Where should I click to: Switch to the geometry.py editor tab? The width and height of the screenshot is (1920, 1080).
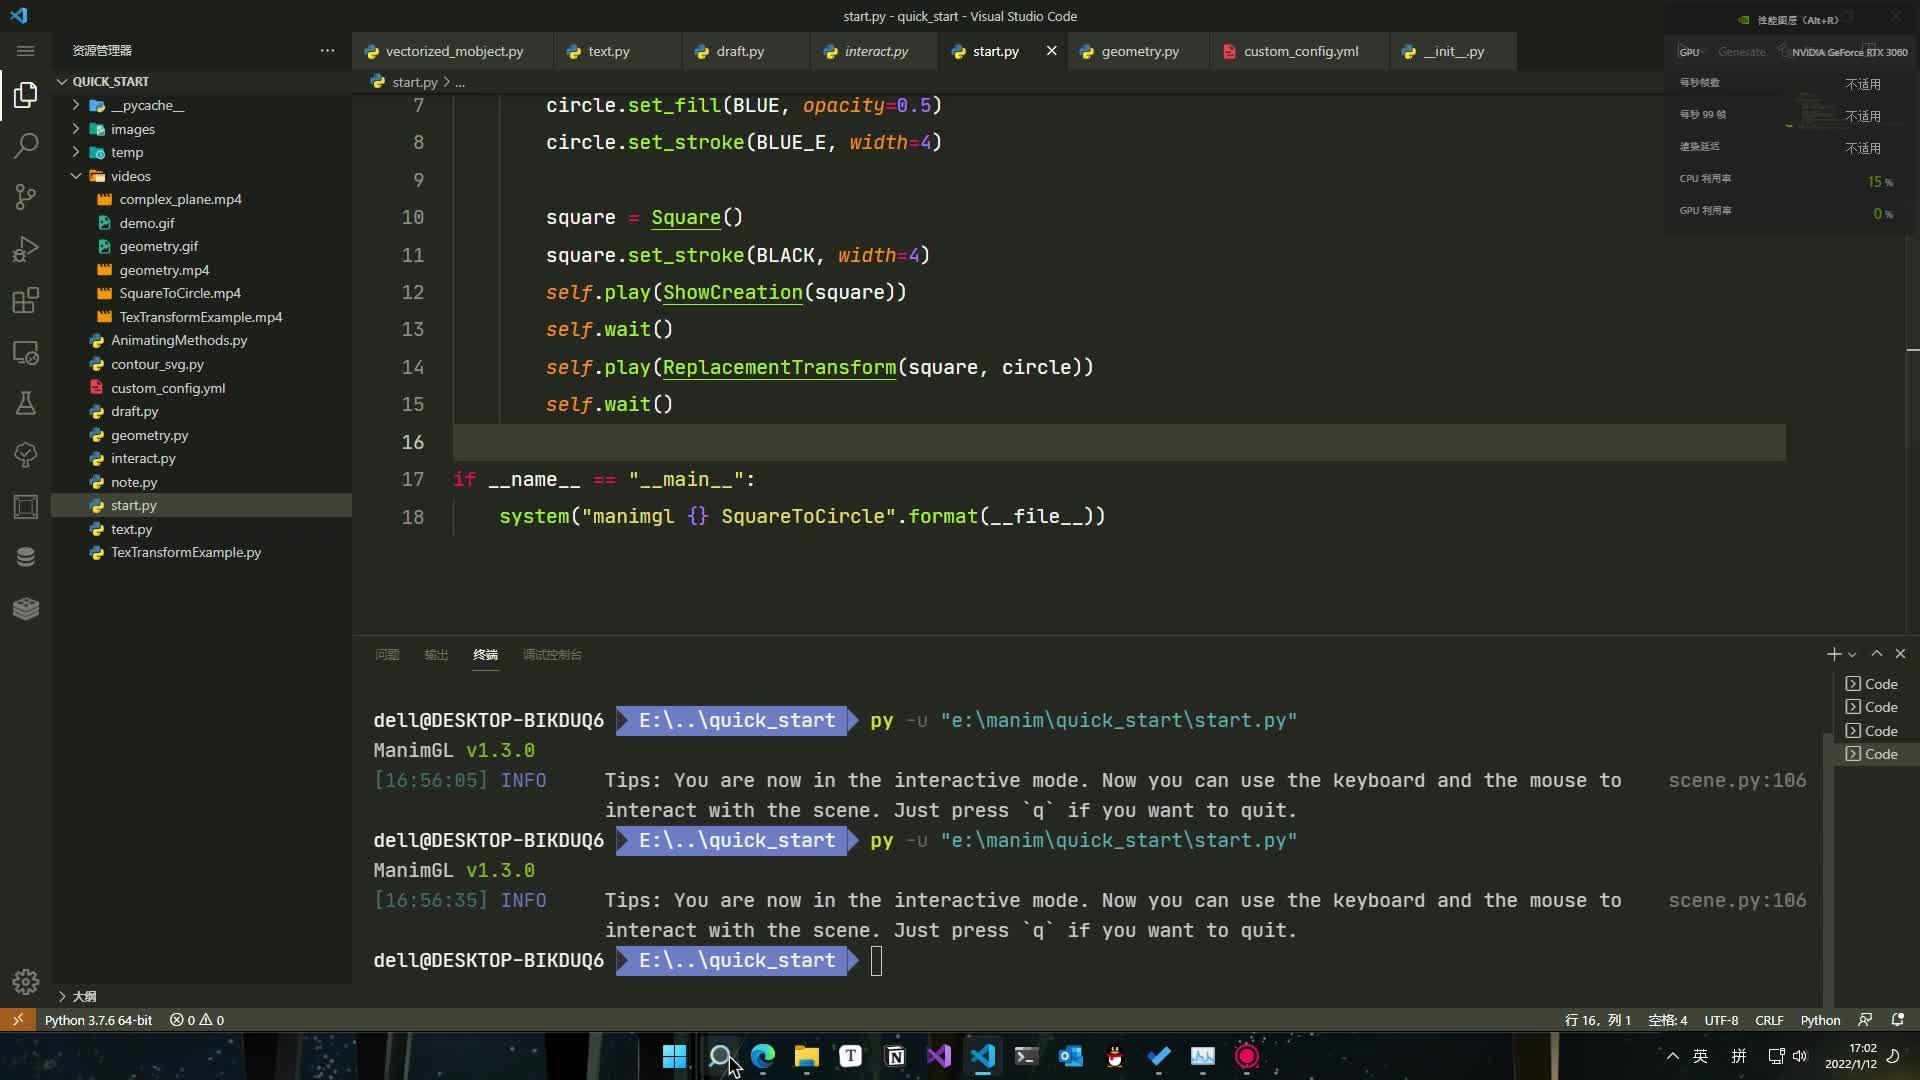(1139, 51)
